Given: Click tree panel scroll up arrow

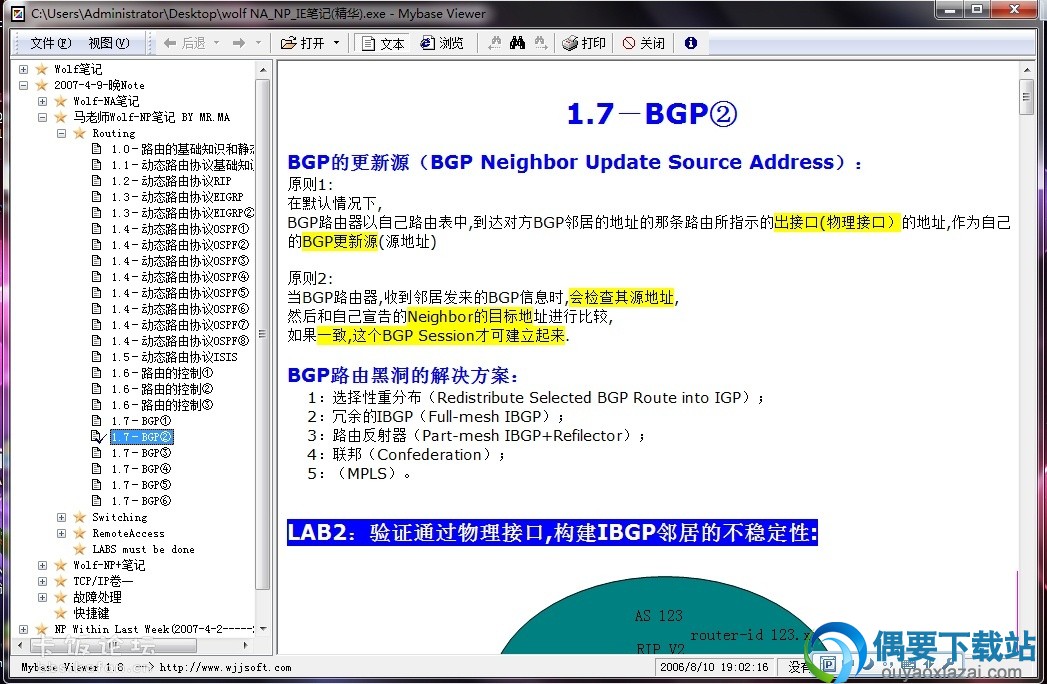Looking at the screenshot, I should click(x=262, y=69).
